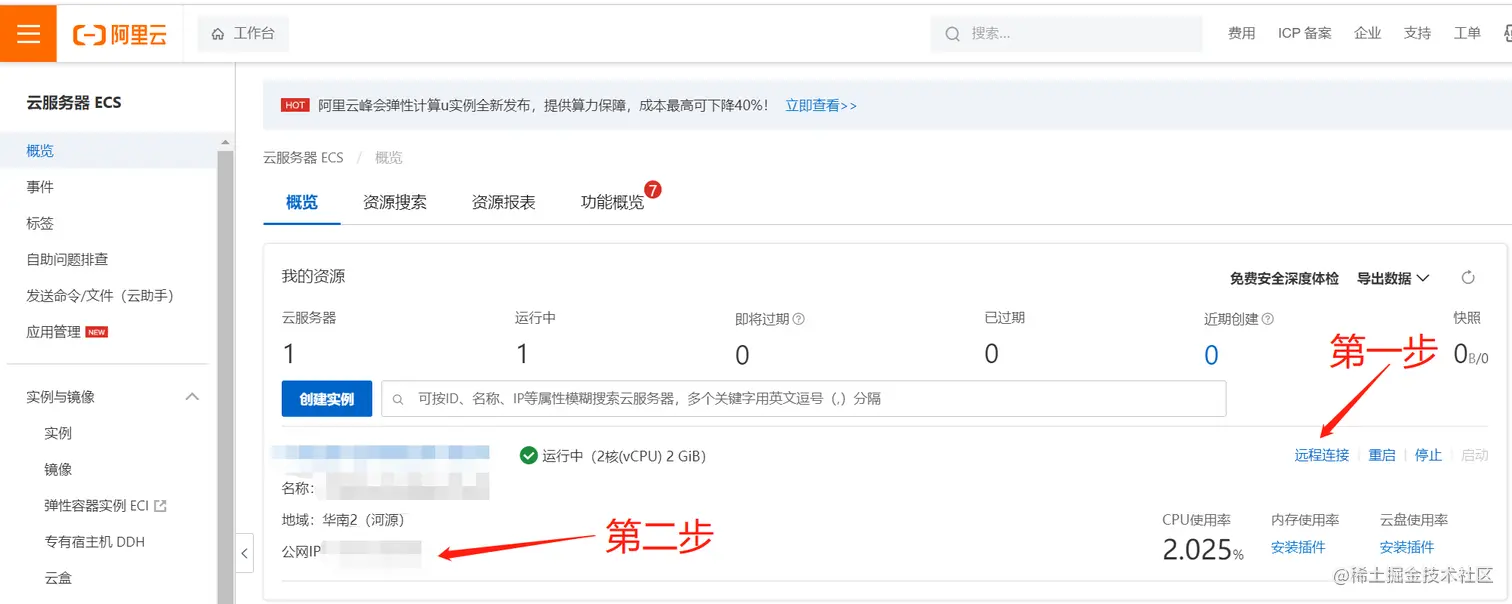Click the green 运行中 status icon
1512x604 pixels.
[529, 456]
